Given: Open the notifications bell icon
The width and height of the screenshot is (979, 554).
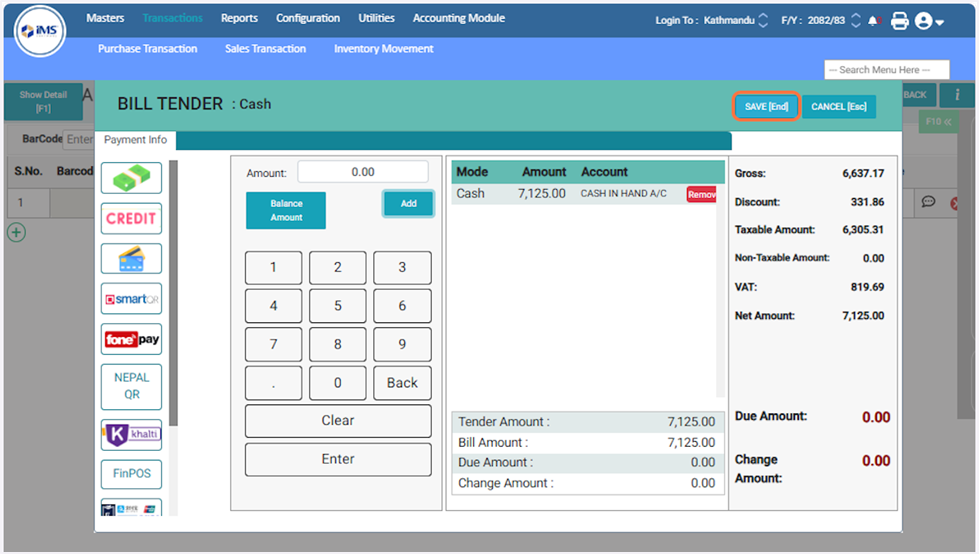Looking at the screenshot, I should (874, 20).
